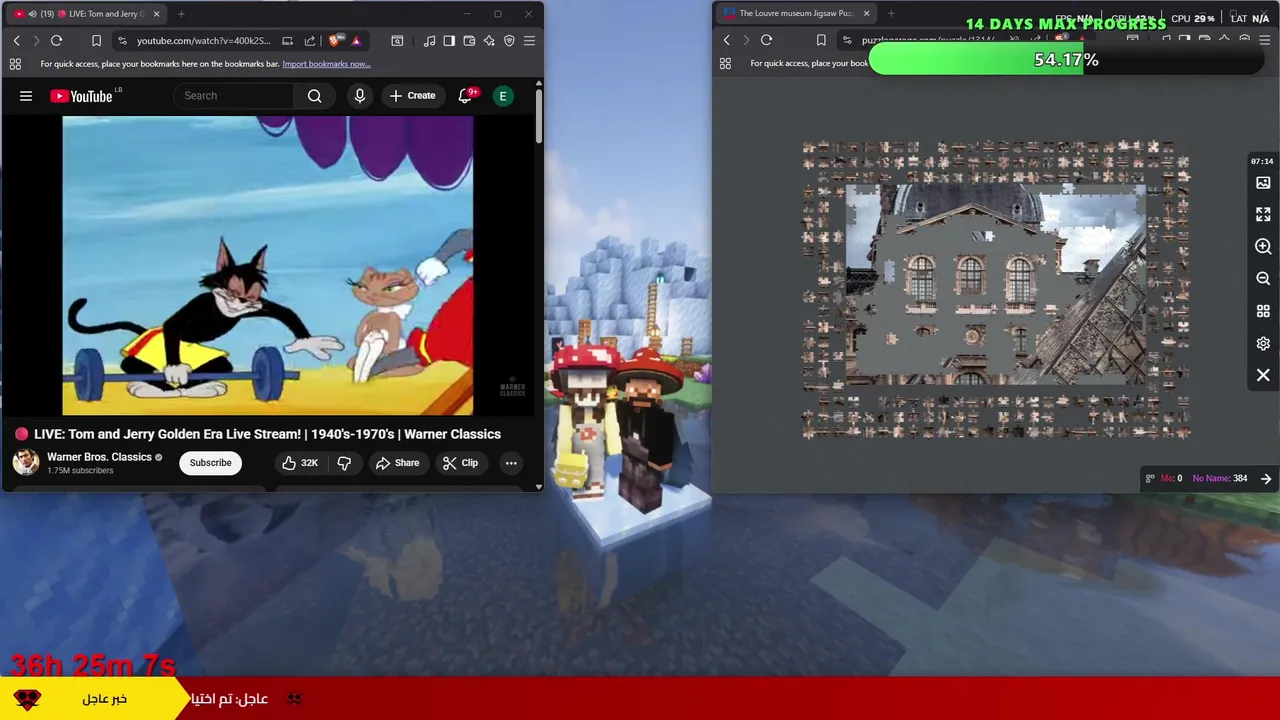This screenshot has height=720, width=1280.
Task: Open new tab in puzzle window
Action: [x=891, y=14]
